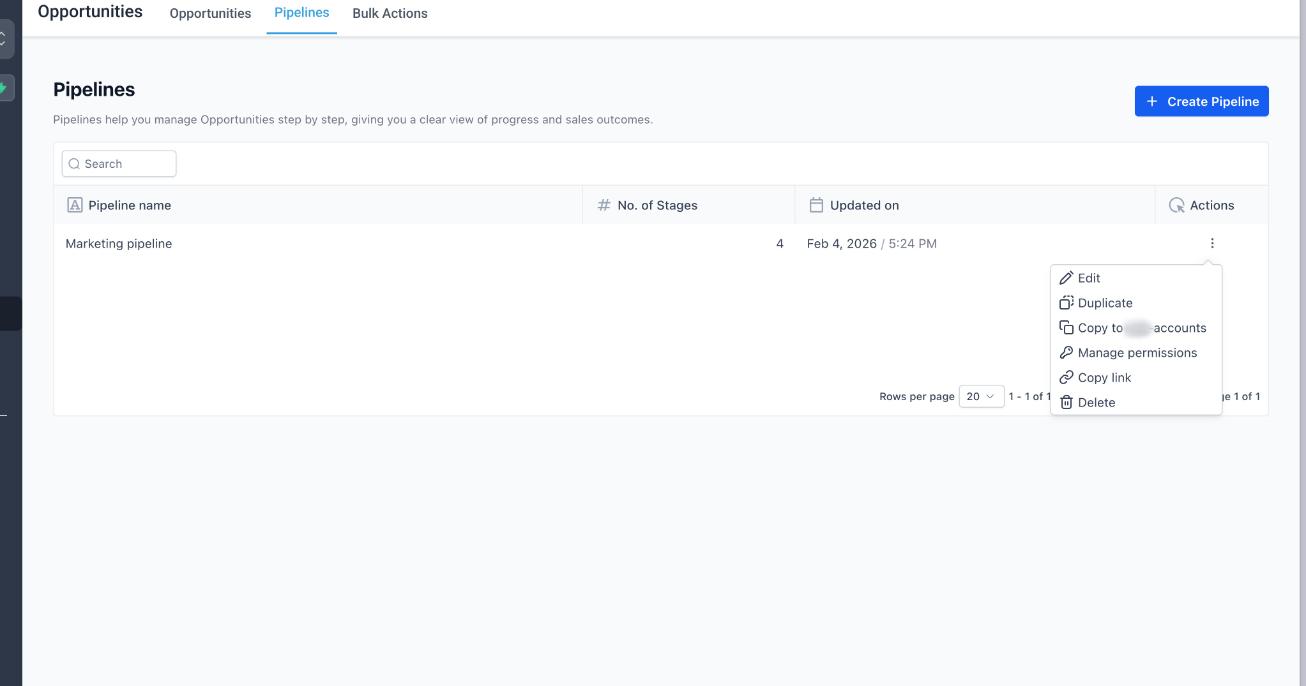This screenshot has width=1306, height=686.
Task: Click the key icon beside Manage permissions
Action: [1066, 352]
